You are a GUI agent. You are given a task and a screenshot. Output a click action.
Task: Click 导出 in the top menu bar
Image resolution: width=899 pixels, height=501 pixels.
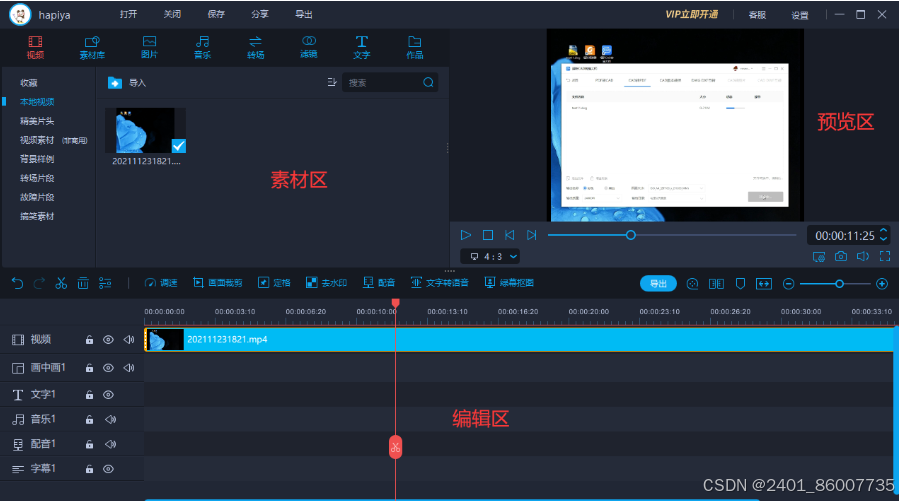tap(304, 14)
